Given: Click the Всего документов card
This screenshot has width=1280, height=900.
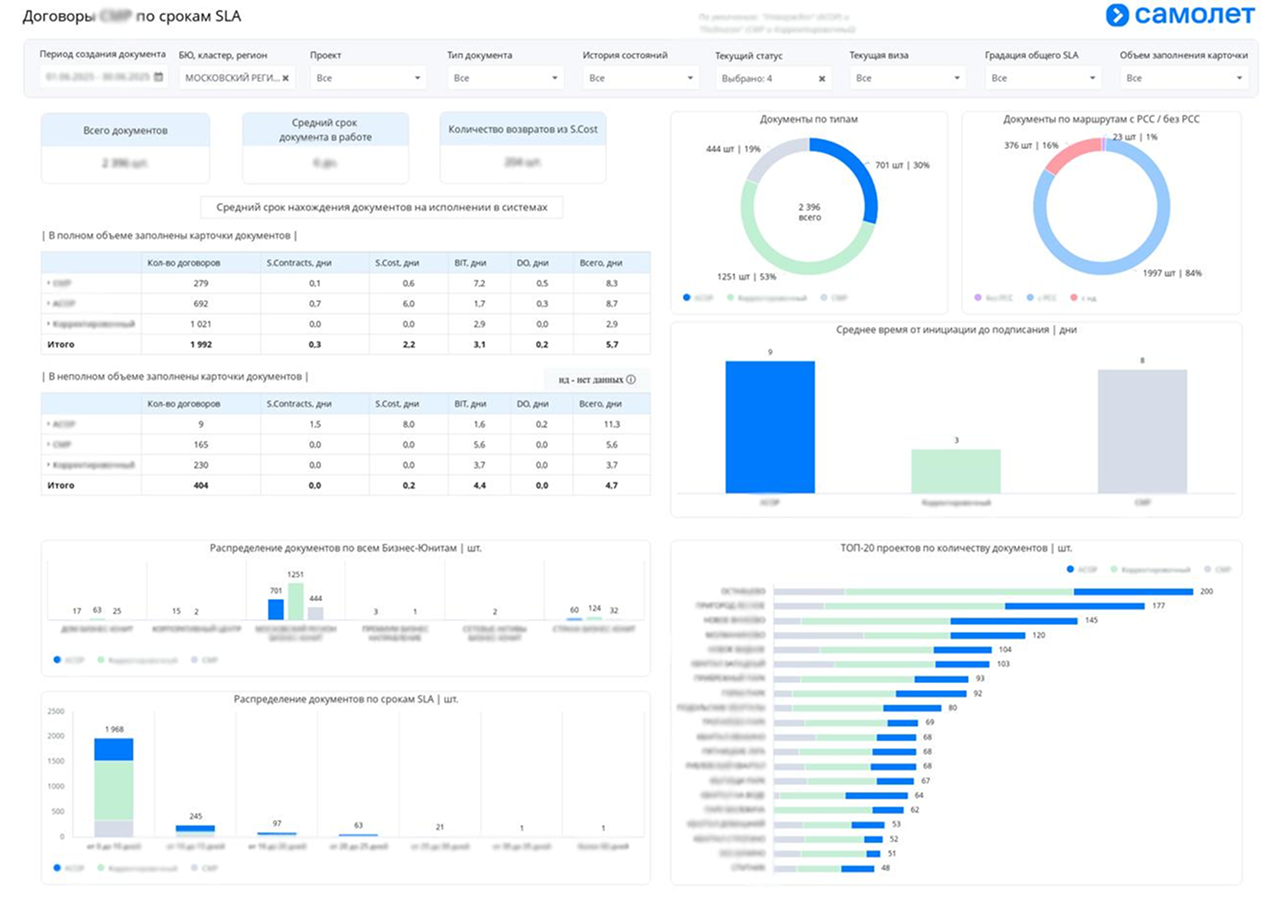Looking at the screenshot, I should (125, 148).
